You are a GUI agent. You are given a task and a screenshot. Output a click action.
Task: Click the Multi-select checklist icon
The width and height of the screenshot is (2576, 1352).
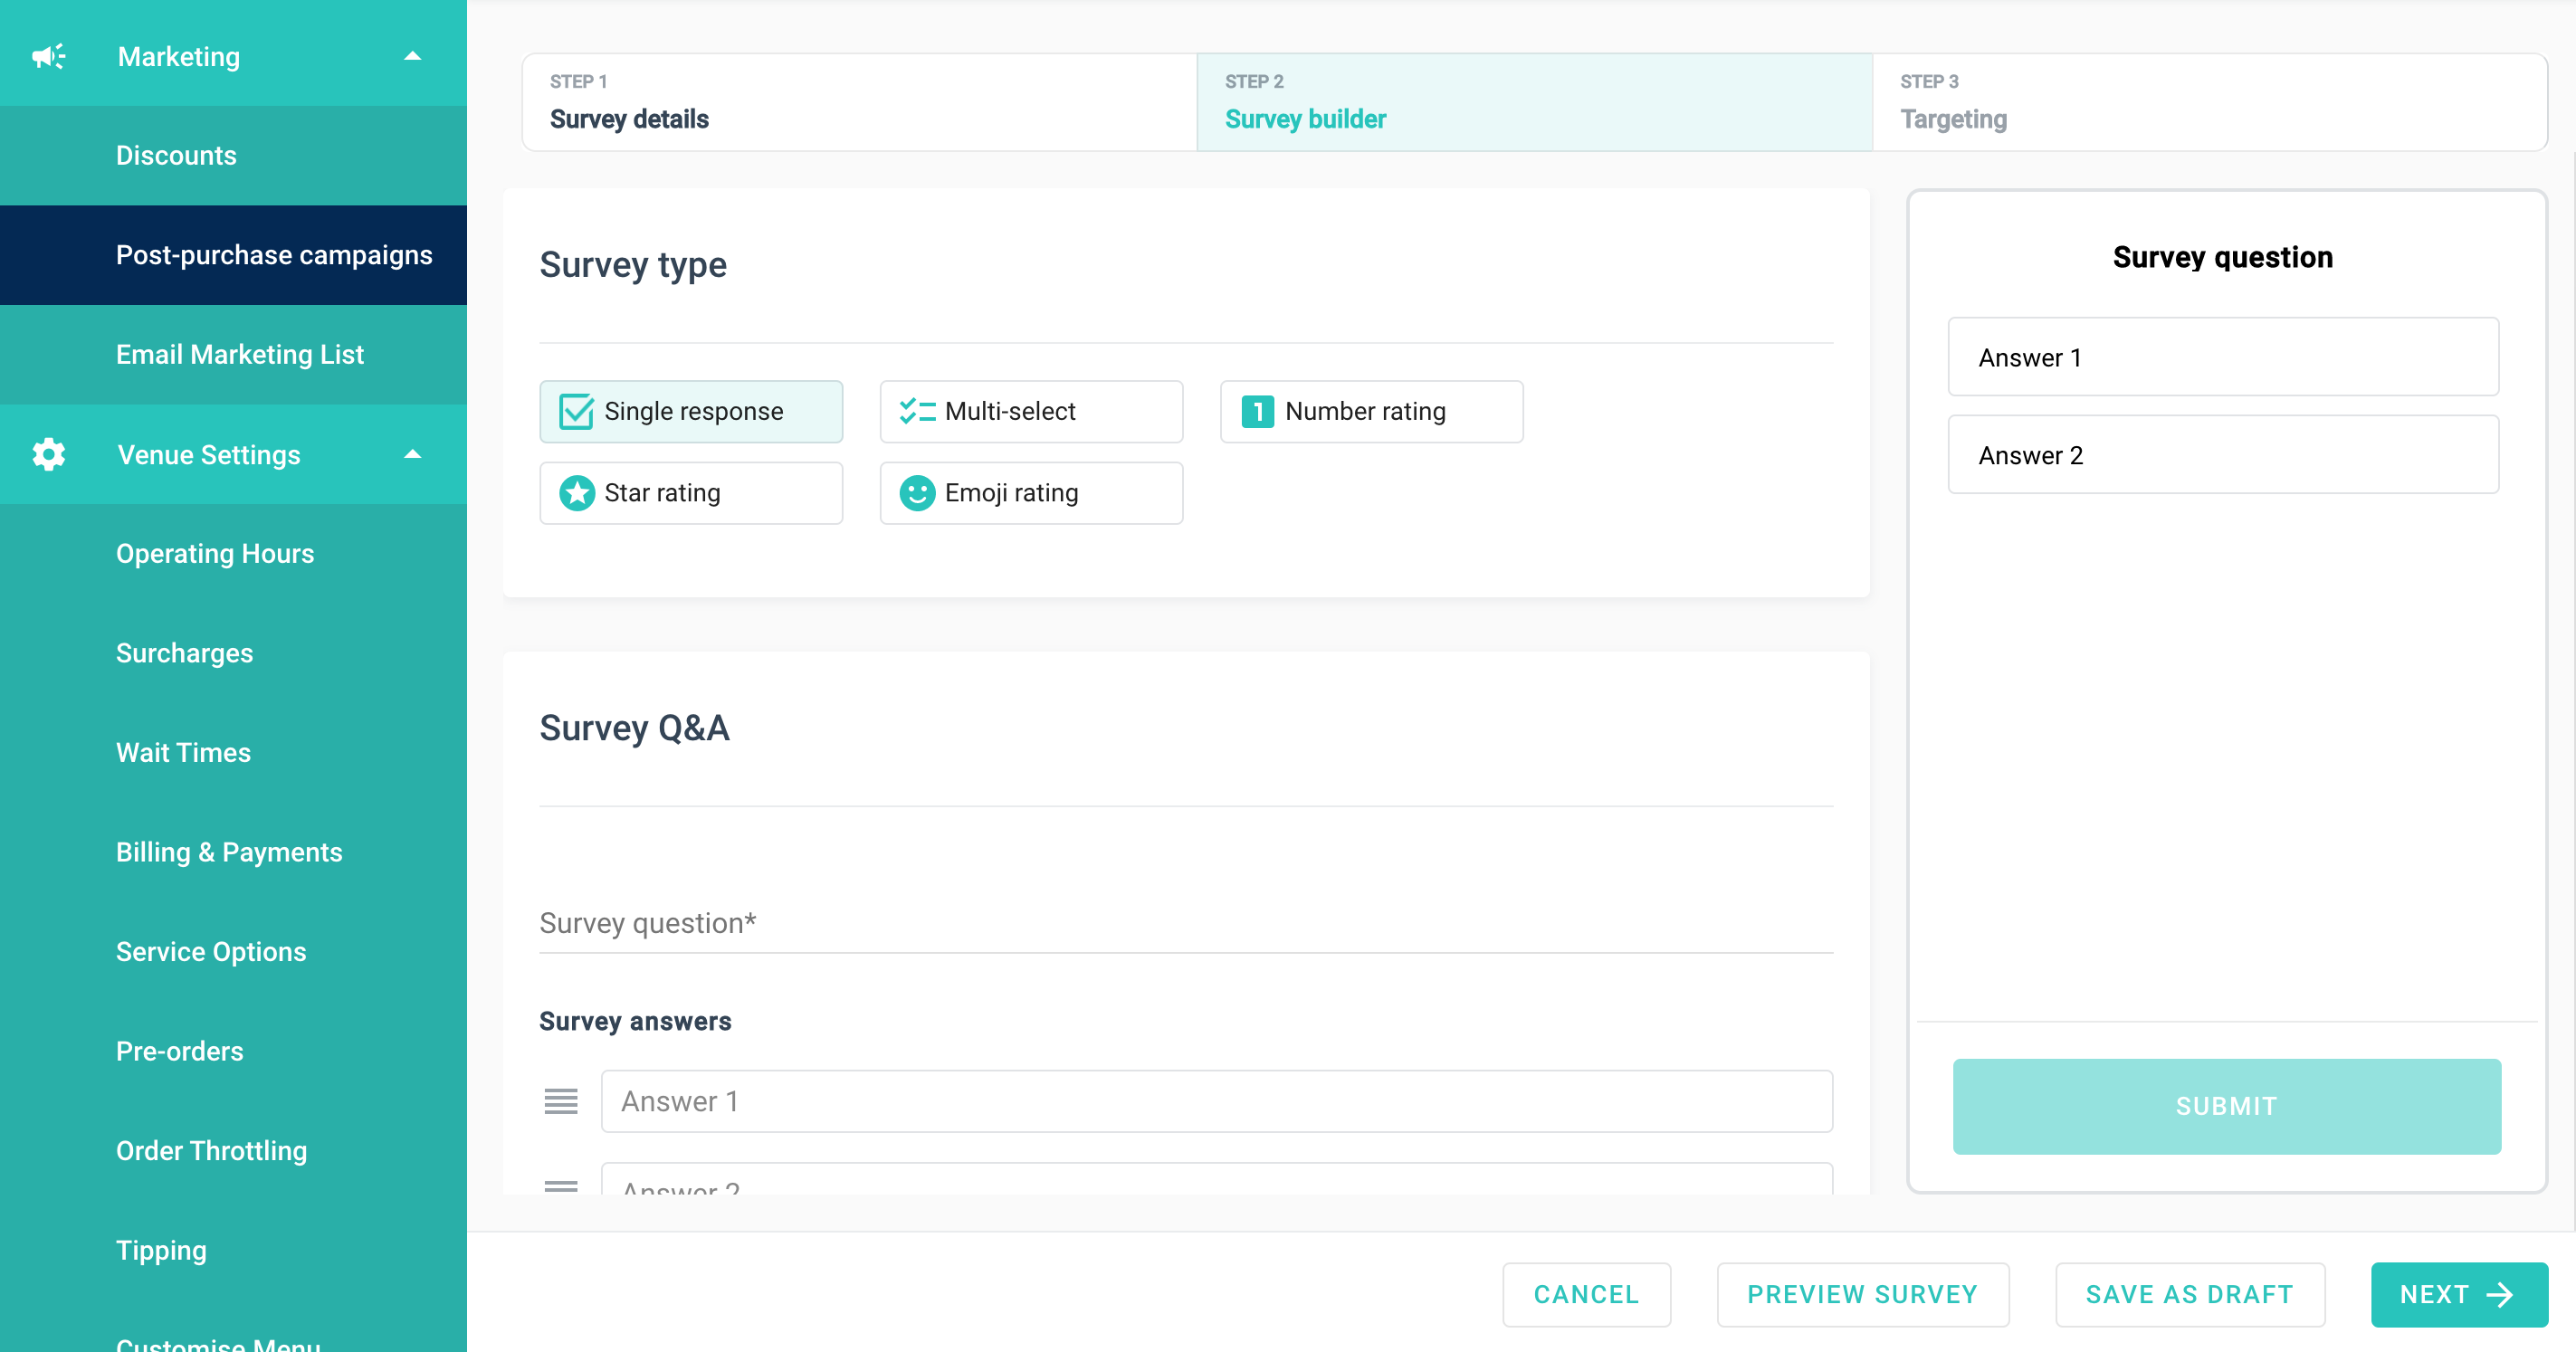tap(917, 411)
